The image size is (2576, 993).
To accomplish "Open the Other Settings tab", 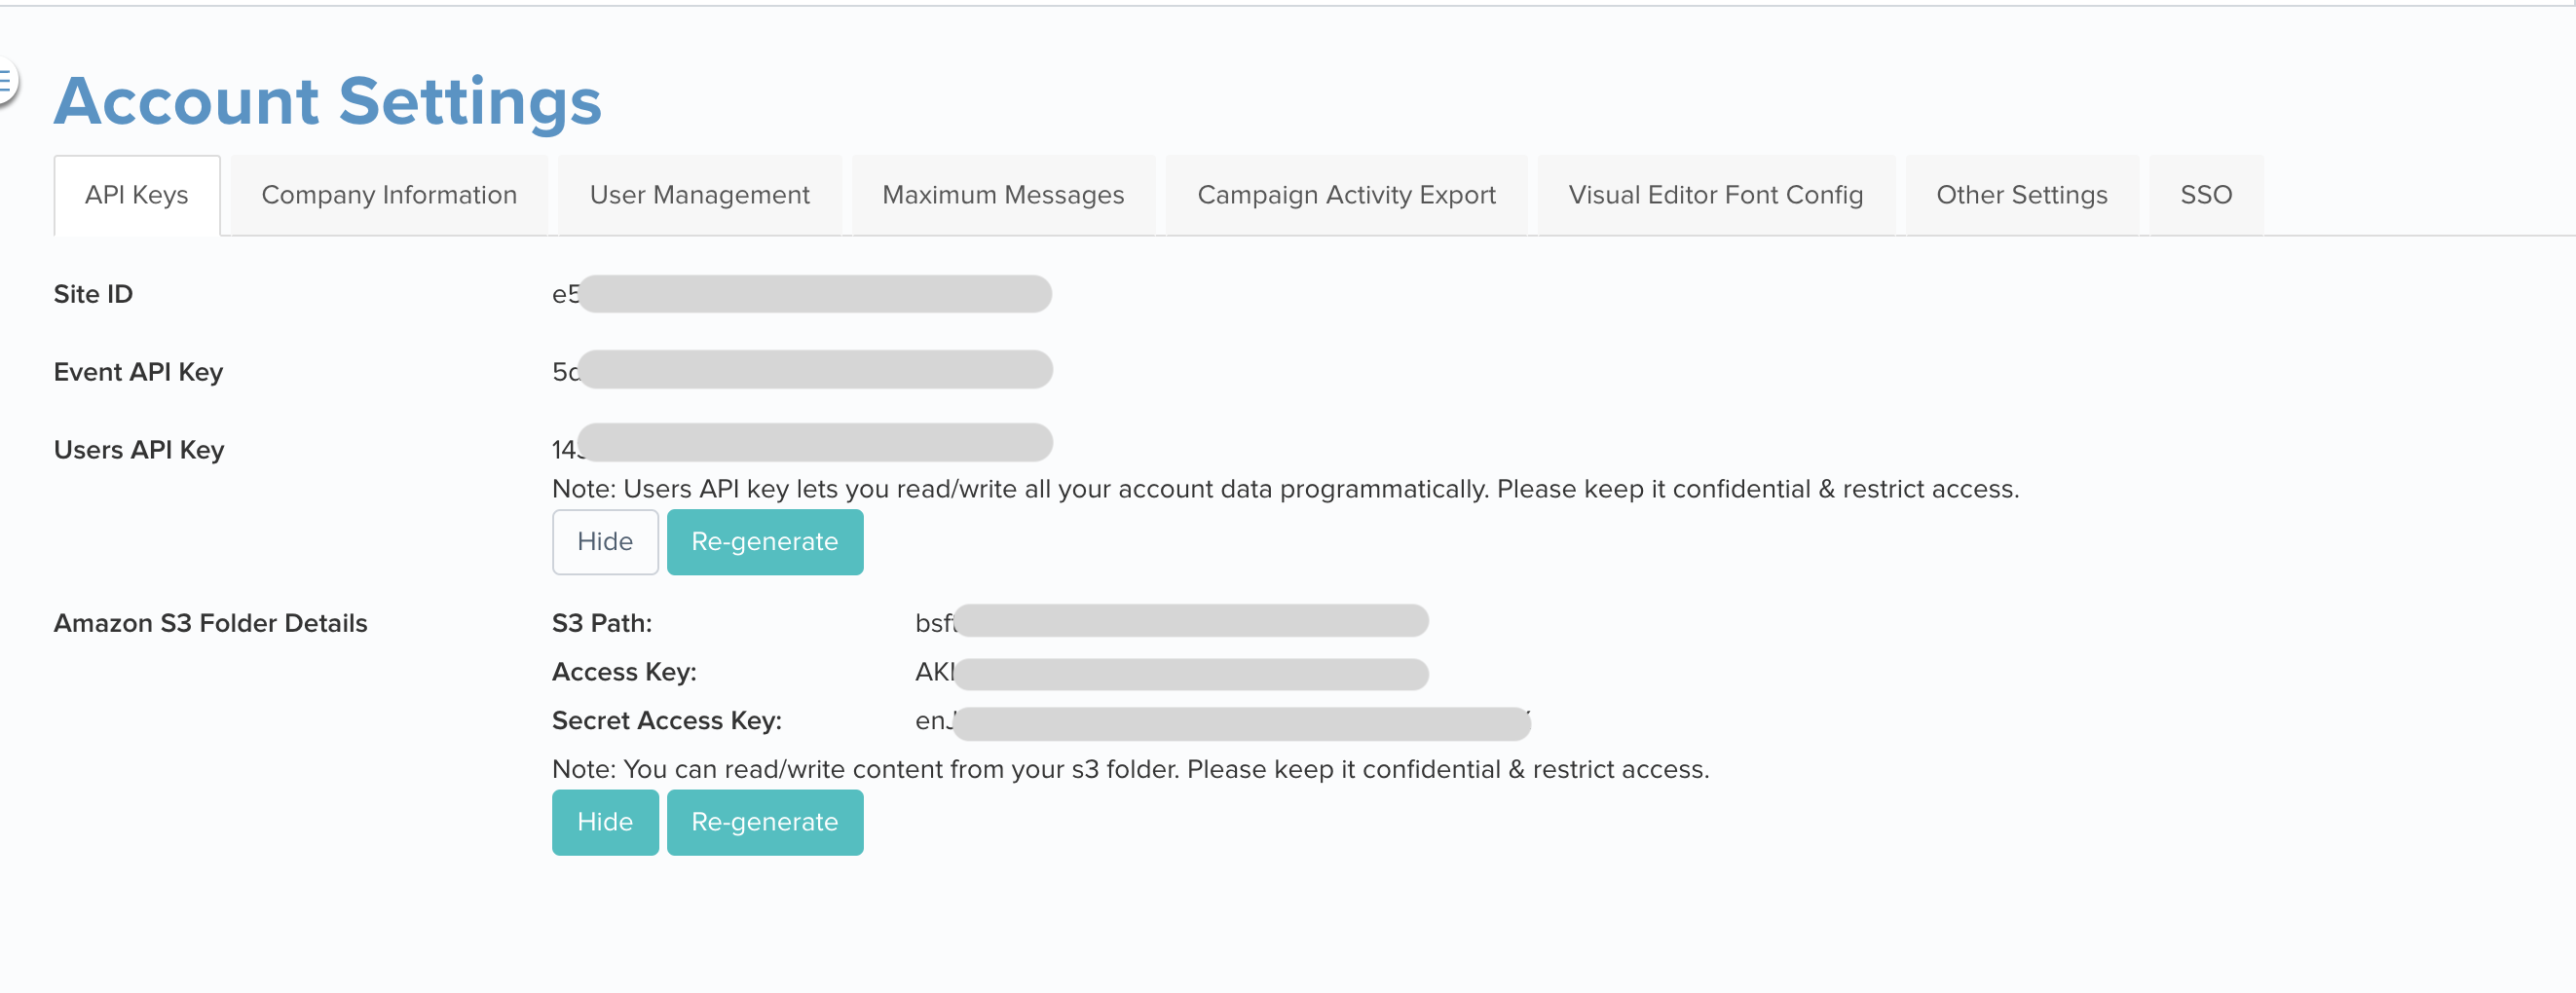I will coord(2021,195).
